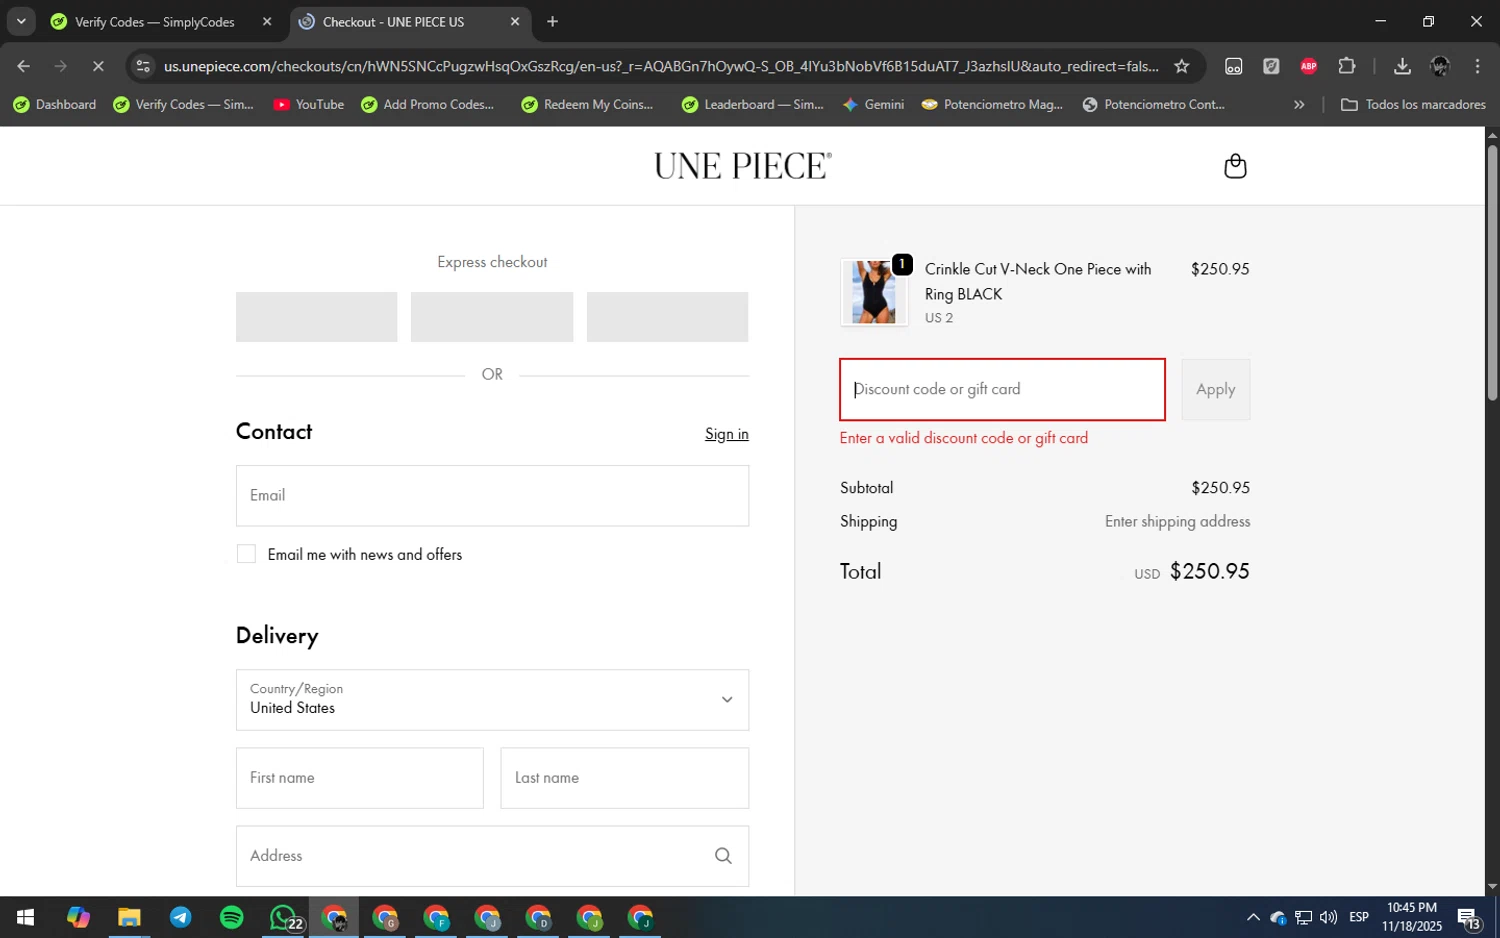Open the Potenciometro Mag bookmark
This screenshot has width=1500, height=938.
click(992, 104)
